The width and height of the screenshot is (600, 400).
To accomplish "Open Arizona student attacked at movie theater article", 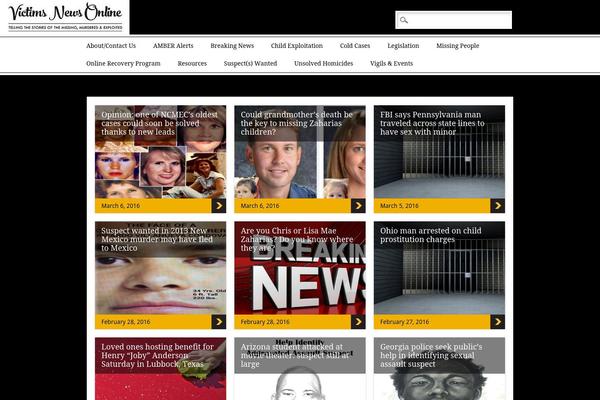I will pyautogui.click(x=295, y=355).
